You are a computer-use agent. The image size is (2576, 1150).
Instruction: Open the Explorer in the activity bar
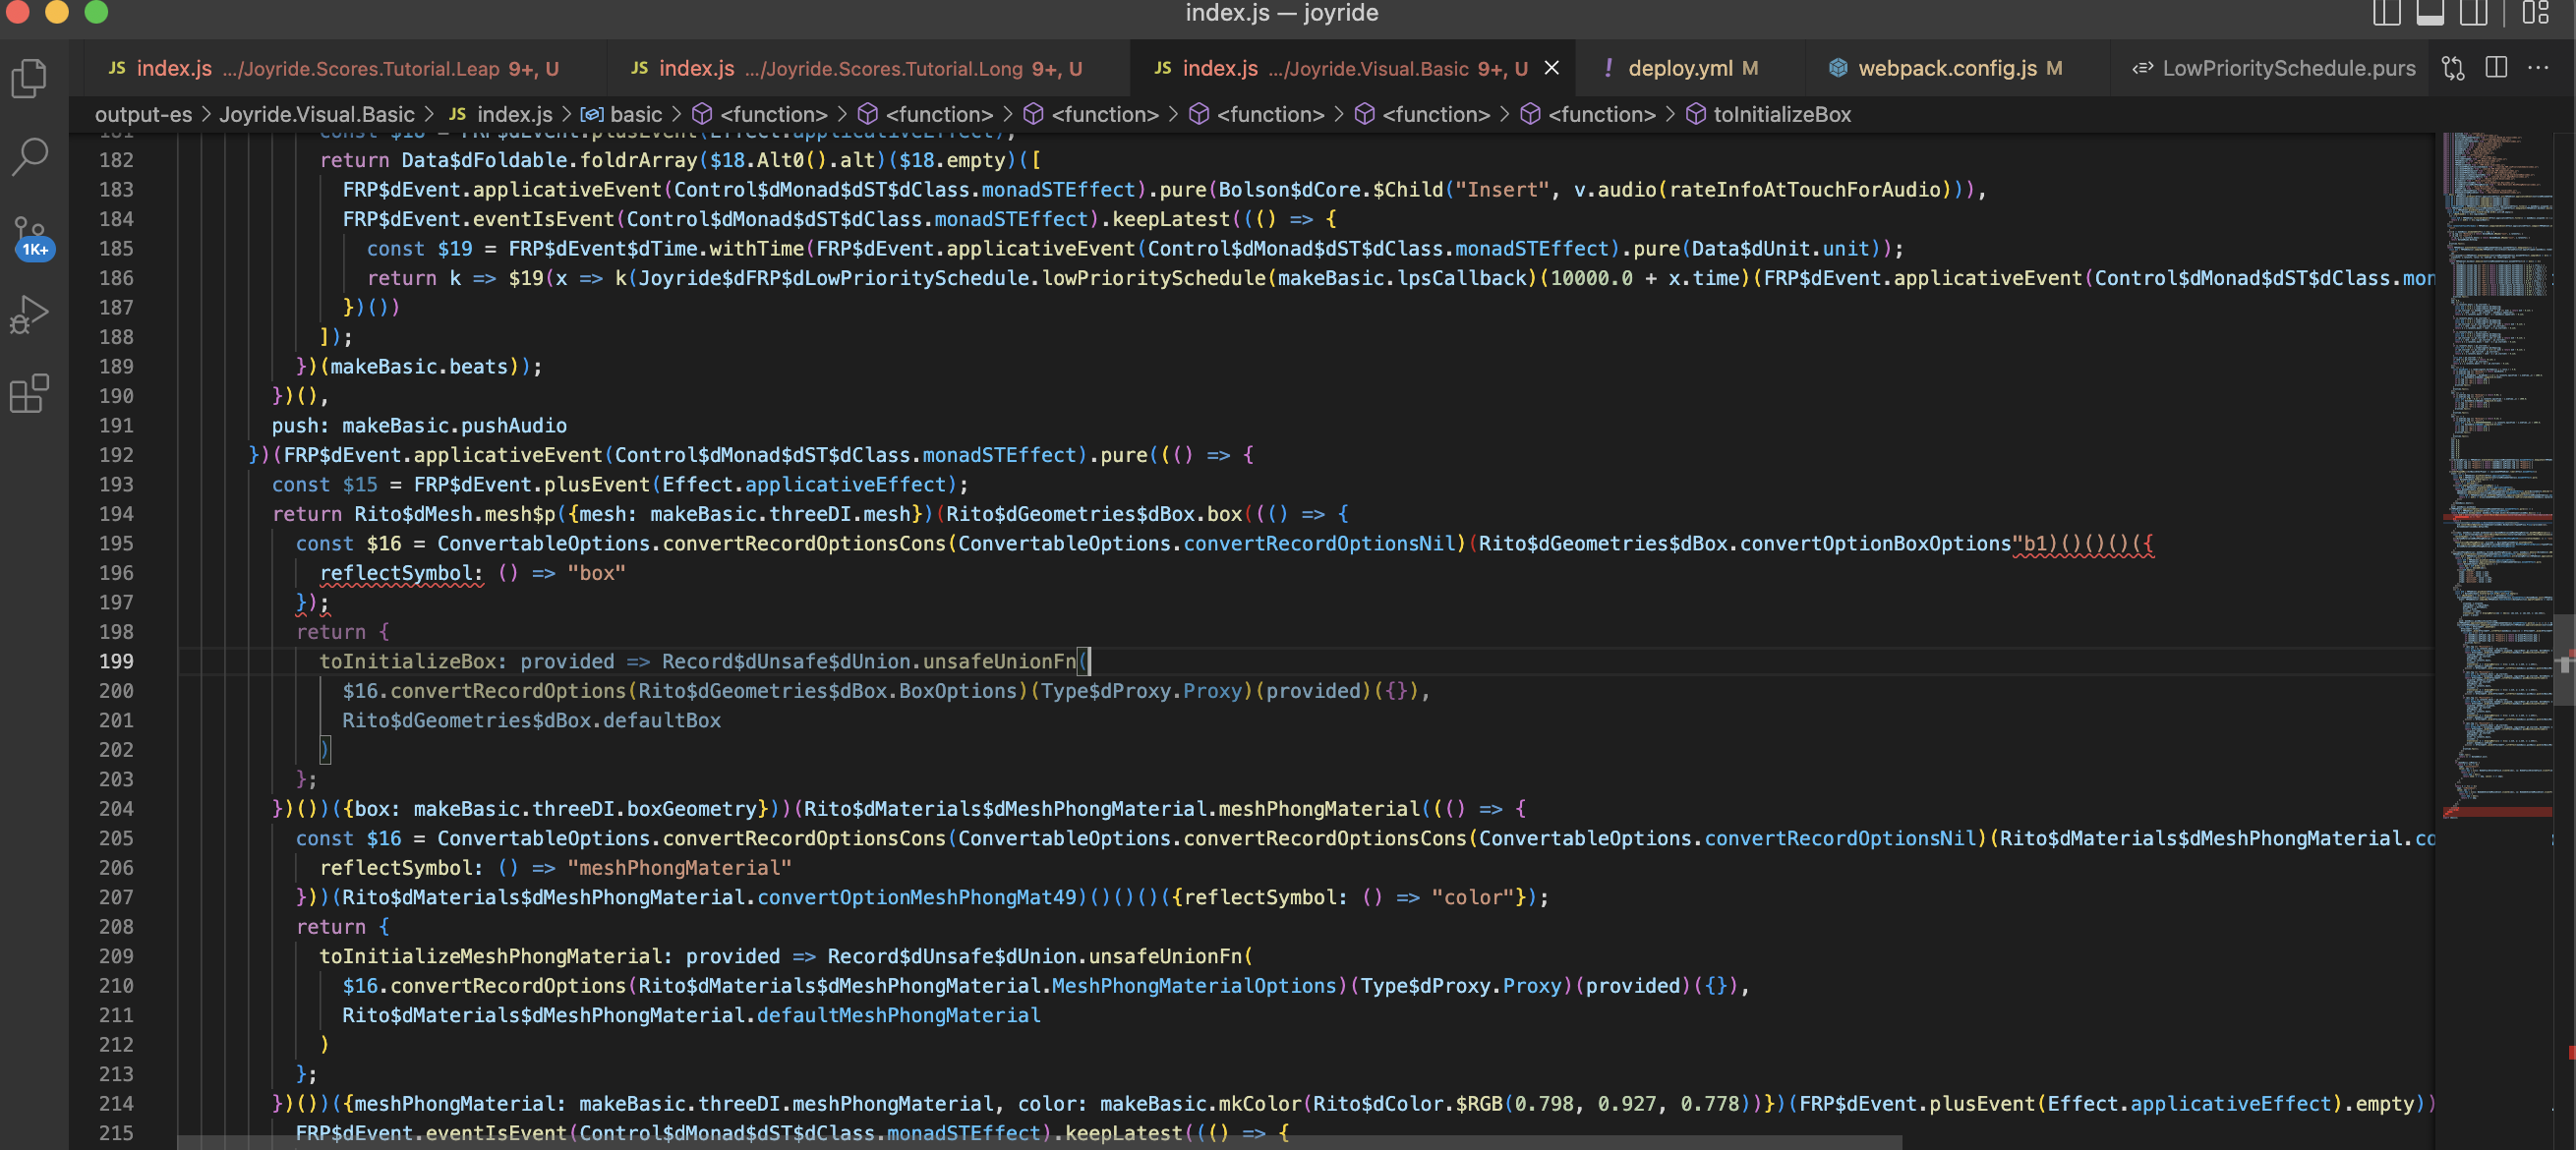[x=28, y=78]
